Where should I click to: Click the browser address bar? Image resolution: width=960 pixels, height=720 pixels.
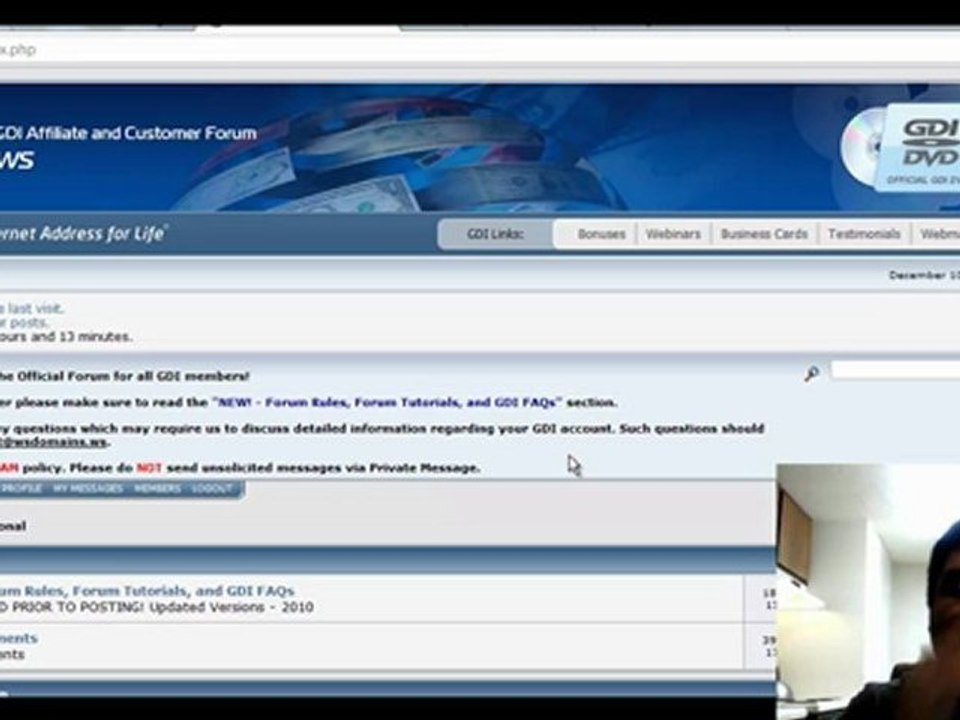tap(480, 50)
